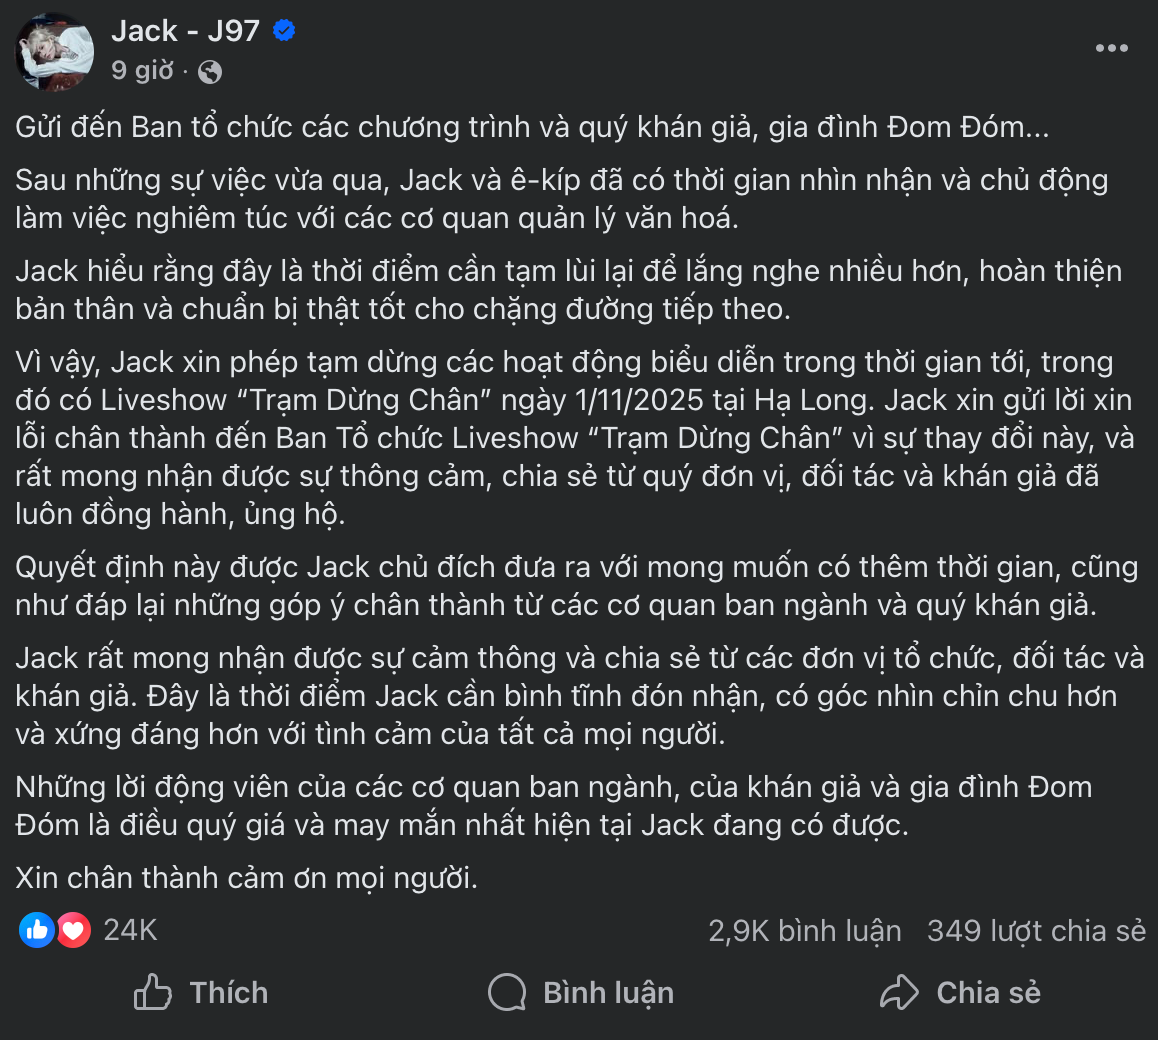Click the "9 giờ" post timestamp

pyautogui.click(x=142, y=71)
